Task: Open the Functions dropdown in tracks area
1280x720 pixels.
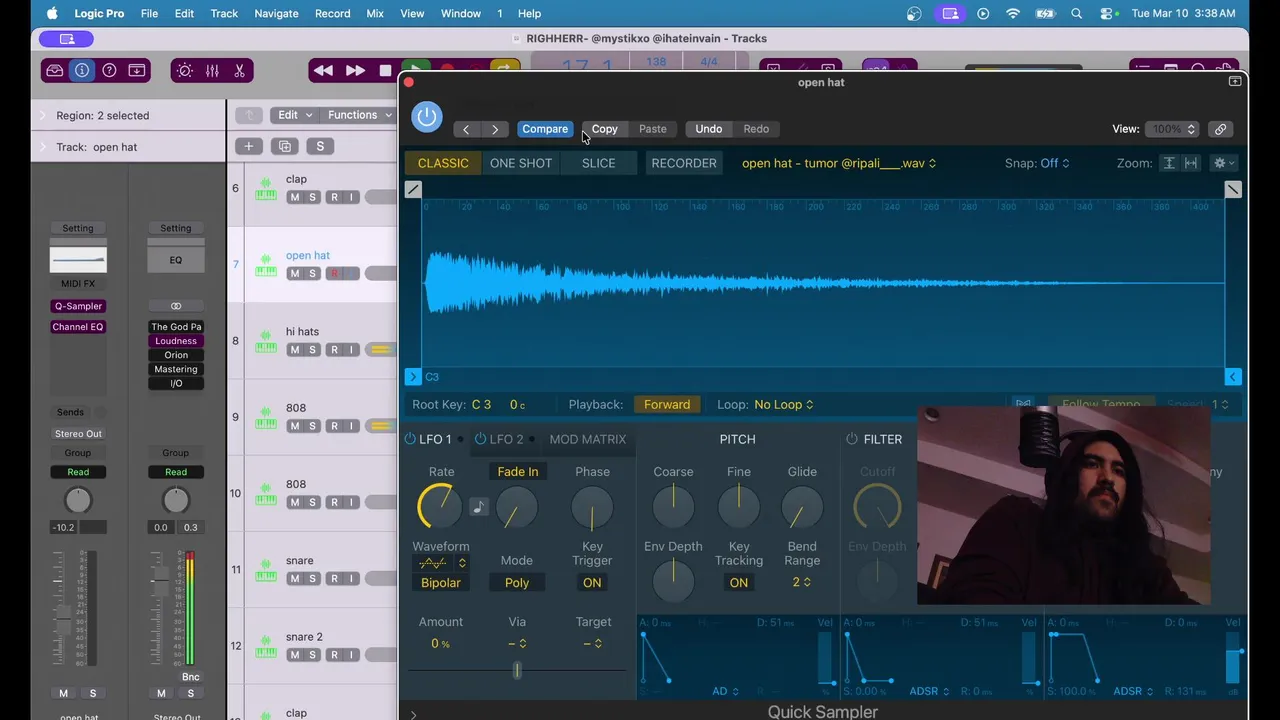Action: point(359,115)
